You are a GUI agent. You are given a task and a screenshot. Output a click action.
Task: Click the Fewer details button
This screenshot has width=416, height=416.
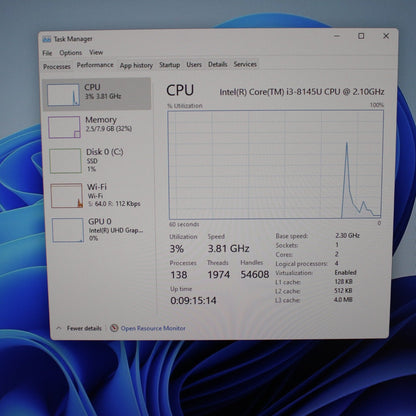pos(84,328)
